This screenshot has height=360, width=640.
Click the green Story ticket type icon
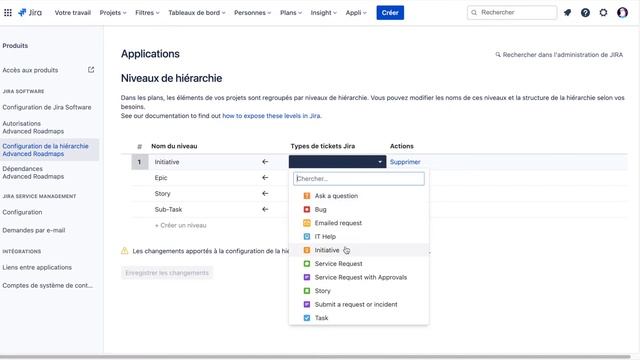307,291
